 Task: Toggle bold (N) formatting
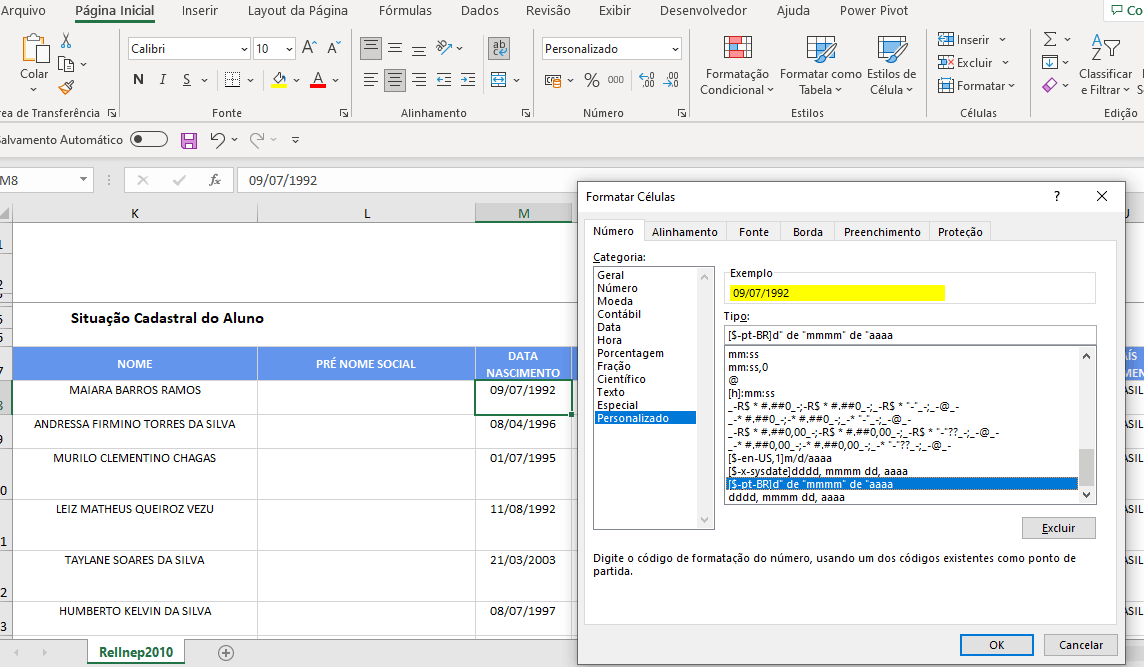(x=138, y=80)
